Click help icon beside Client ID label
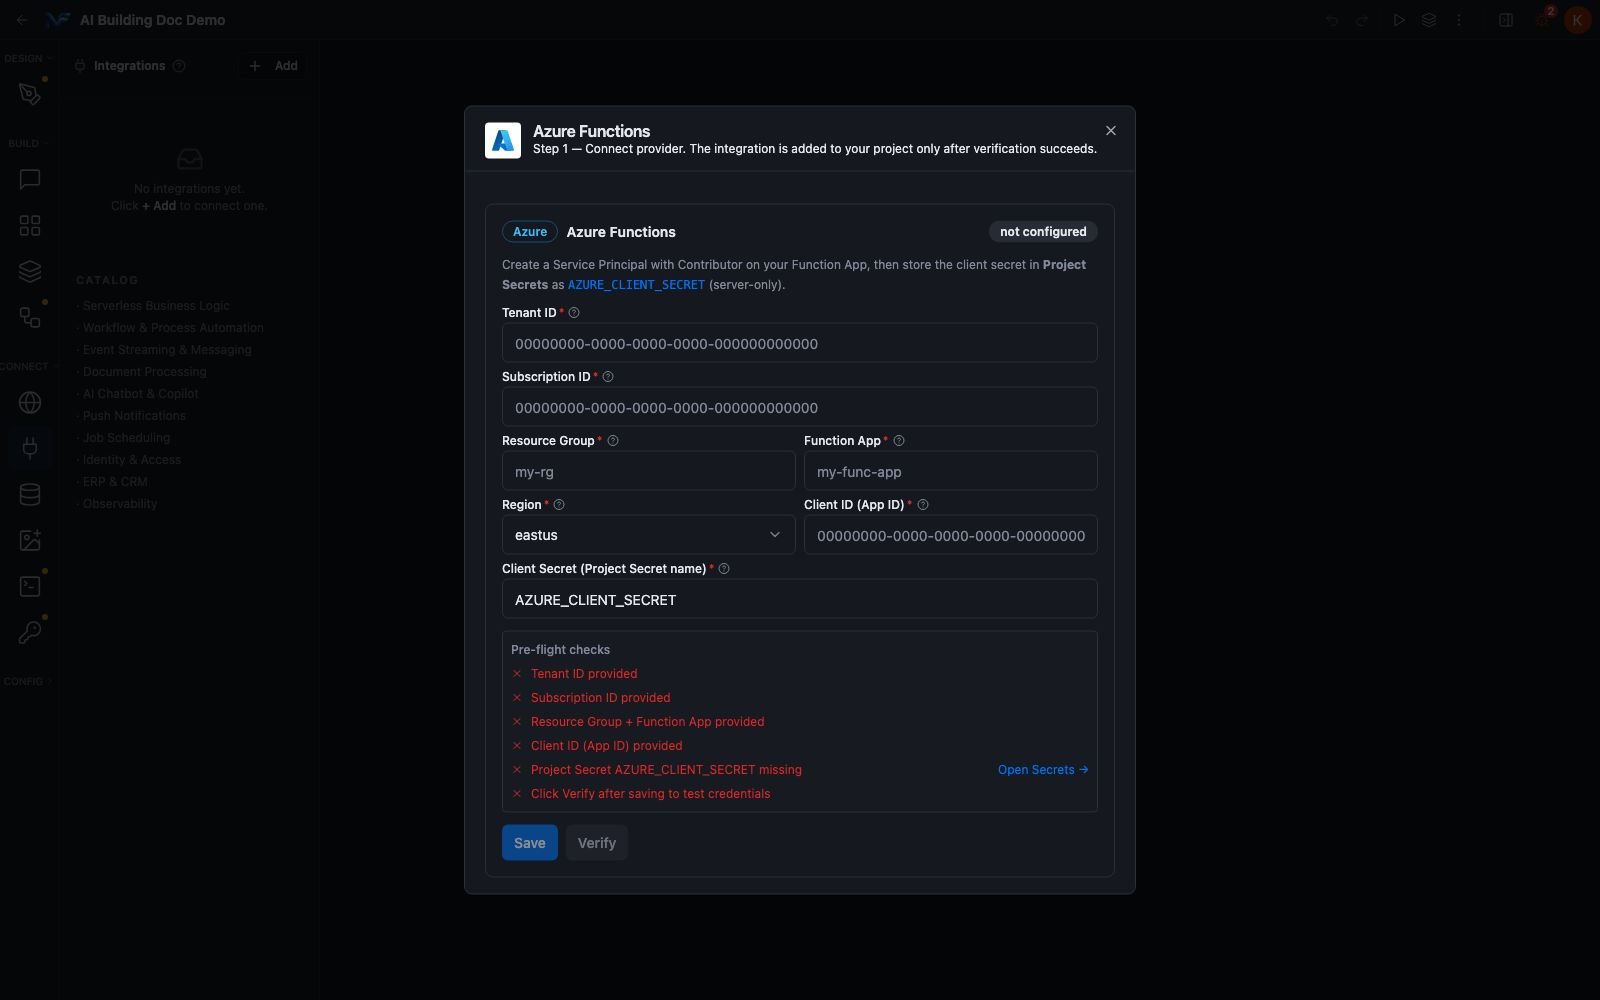 click(923, 505)
